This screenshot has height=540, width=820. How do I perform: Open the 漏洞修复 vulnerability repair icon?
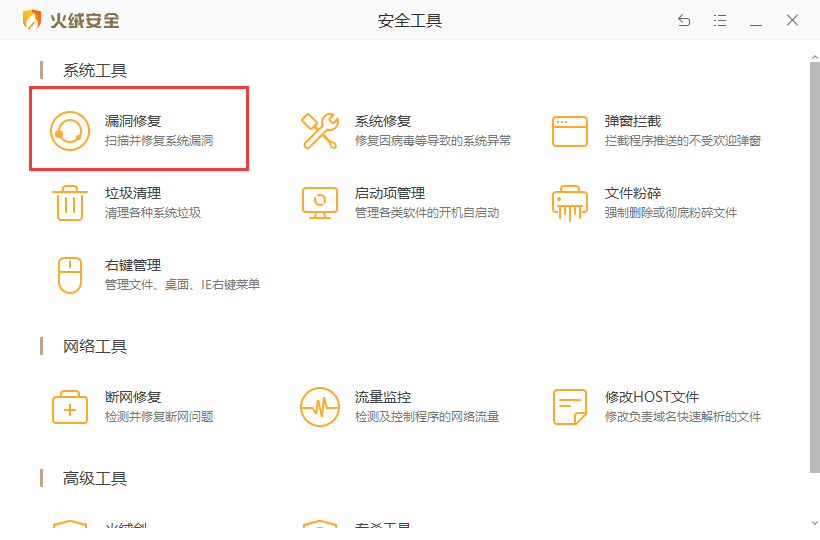[x=70, y=131]
